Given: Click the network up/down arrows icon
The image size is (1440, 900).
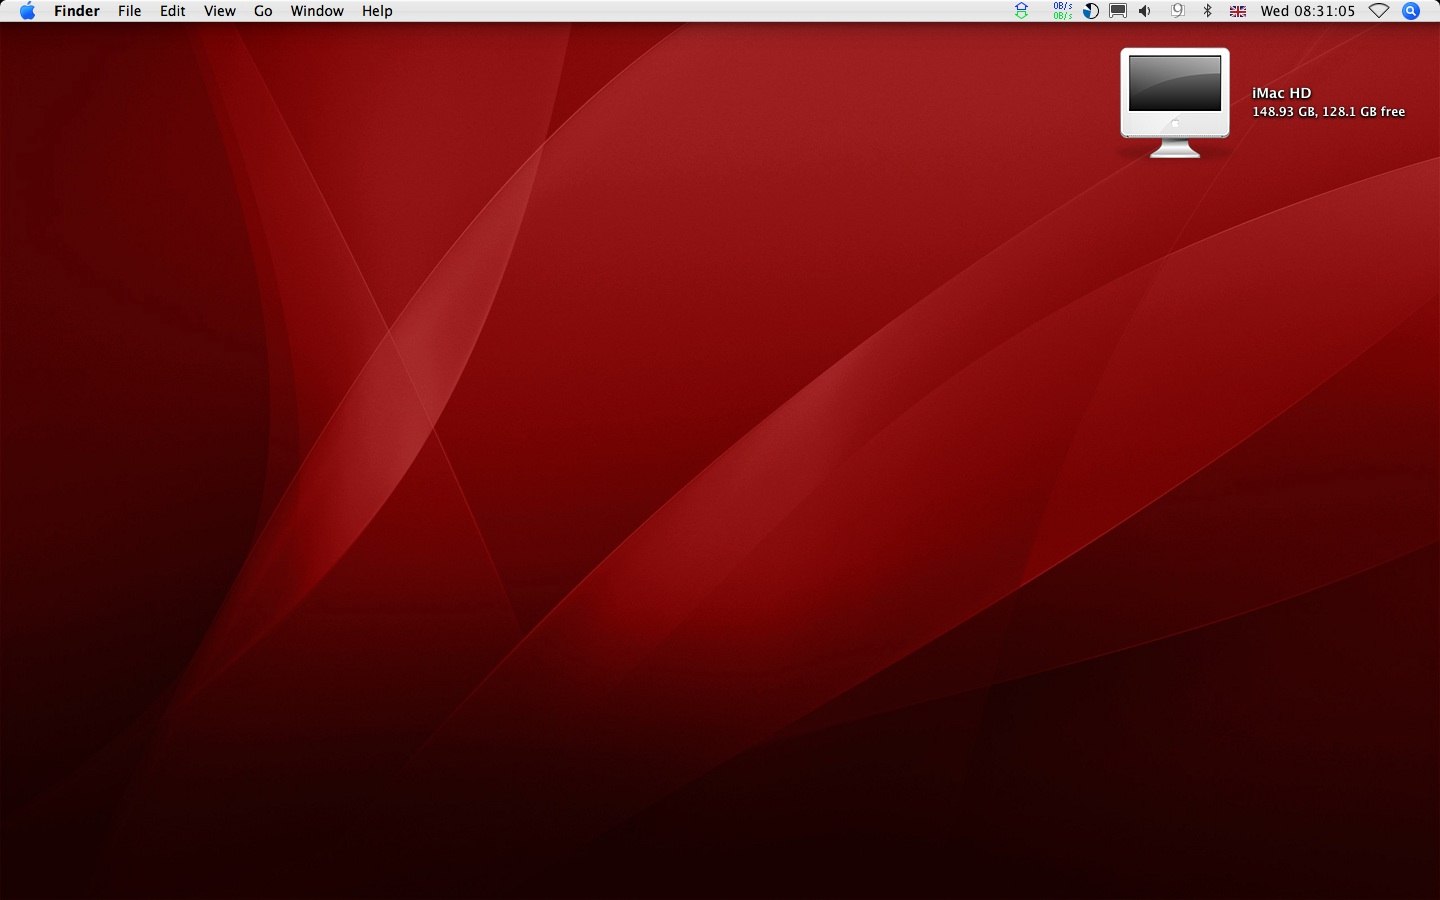Looking at the screenshot, I should point(1021,11).
